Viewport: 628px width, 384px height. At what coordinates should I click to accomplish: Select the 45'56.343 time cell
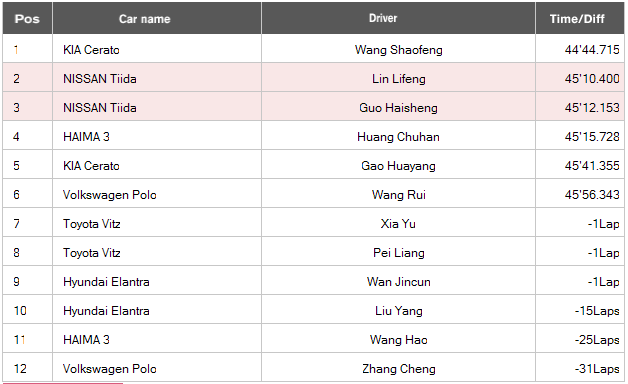(580, 195)
